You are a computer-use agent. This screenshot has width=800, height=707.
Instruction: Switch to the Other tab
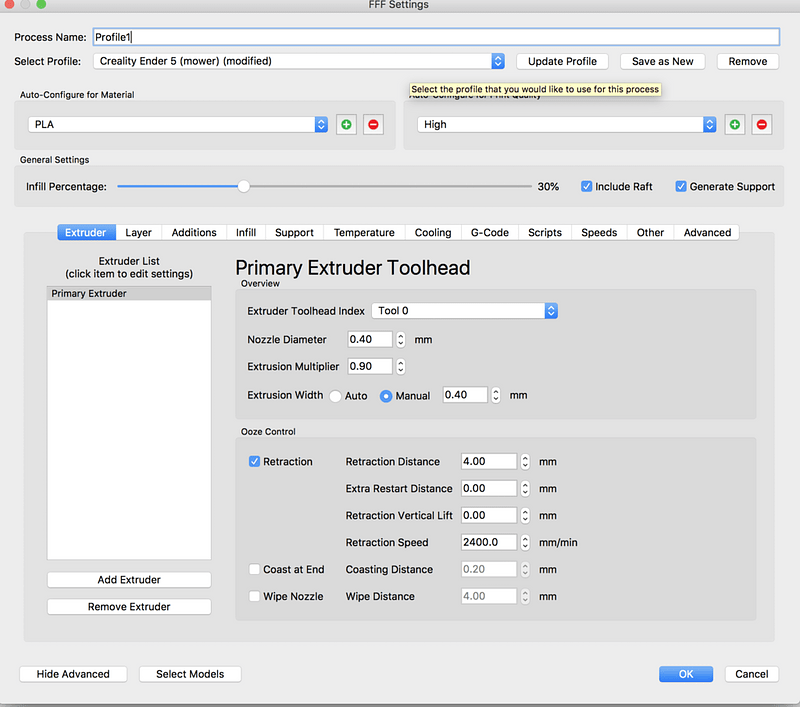point(650,232)
